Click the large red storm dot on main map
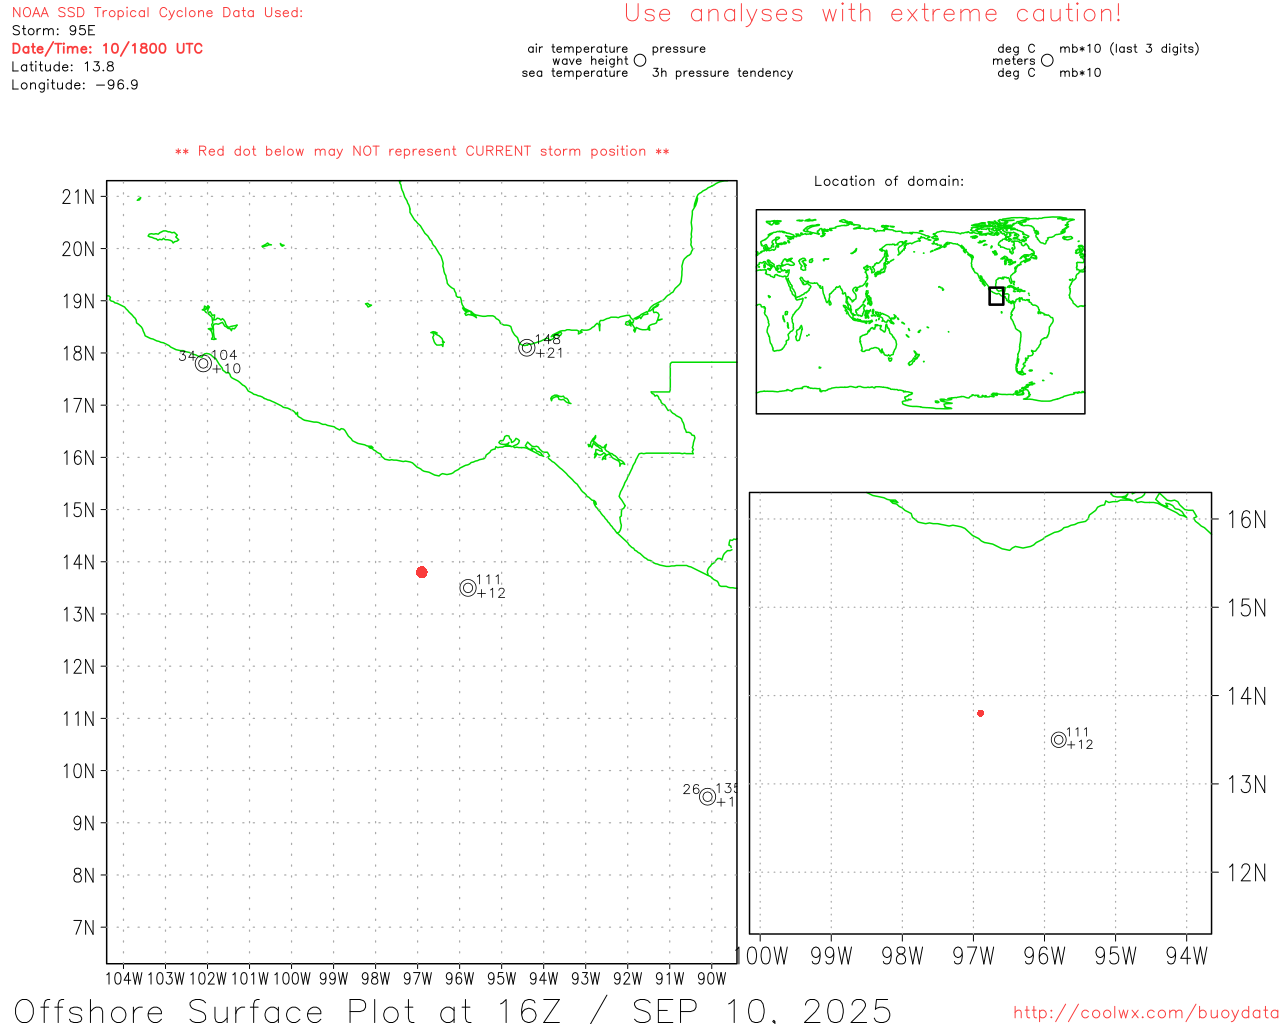The image size is (1280, 1024). click(422, 572)
